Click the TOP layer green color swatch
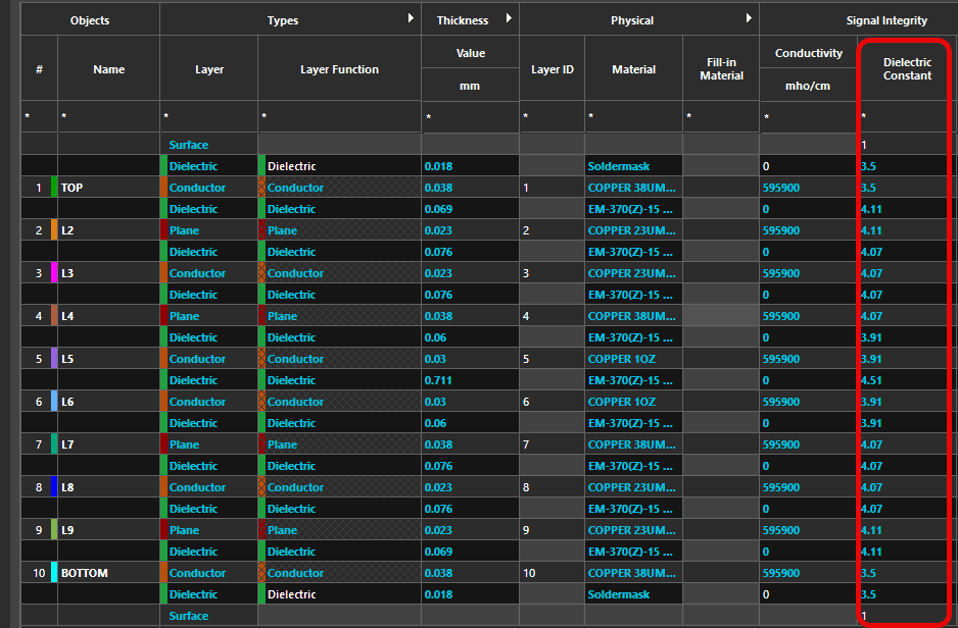958x628 pixels. click(54, 187)
